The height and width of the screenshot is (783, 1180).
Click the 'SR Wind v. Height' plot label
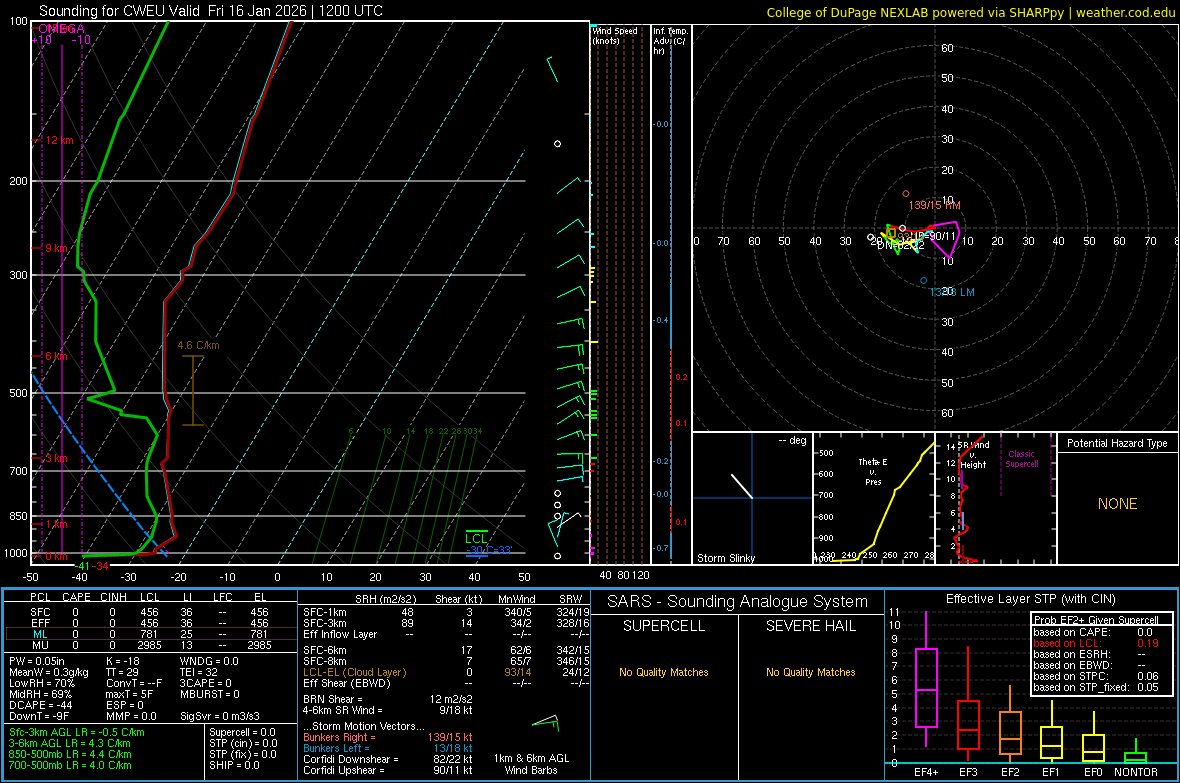tap(973, 455)
